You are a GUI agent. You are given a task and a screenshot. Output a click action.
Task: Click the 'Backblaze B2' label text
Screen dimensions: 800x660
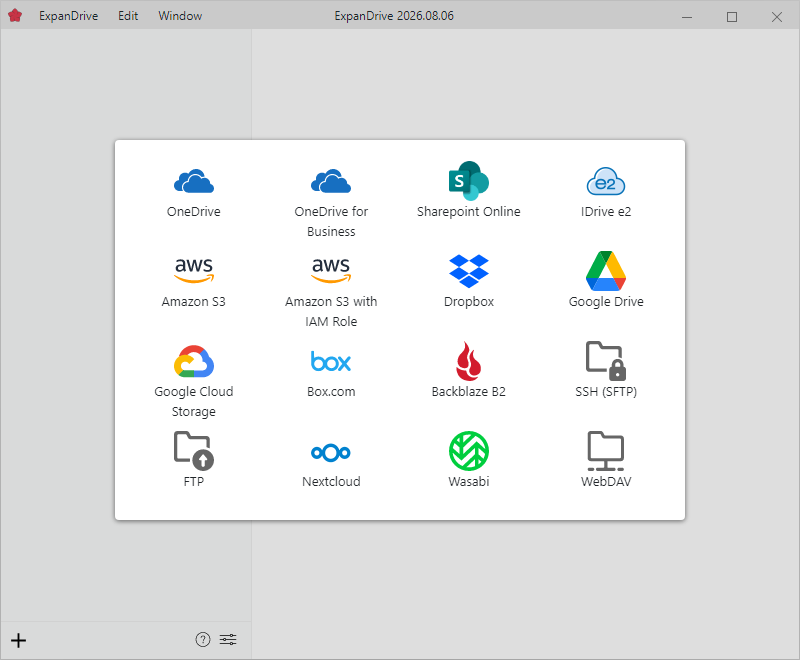tap(469, 392)
